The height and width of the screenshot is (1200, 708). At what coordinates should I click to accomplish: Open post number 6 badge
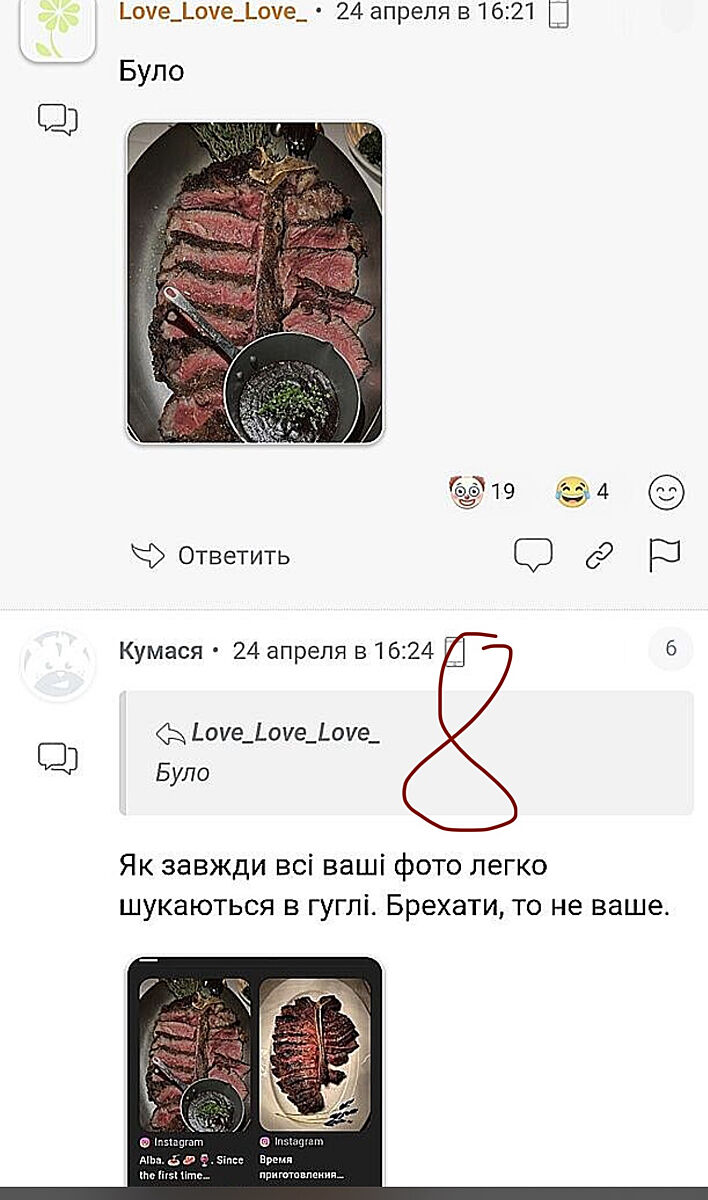coord(671,649)
